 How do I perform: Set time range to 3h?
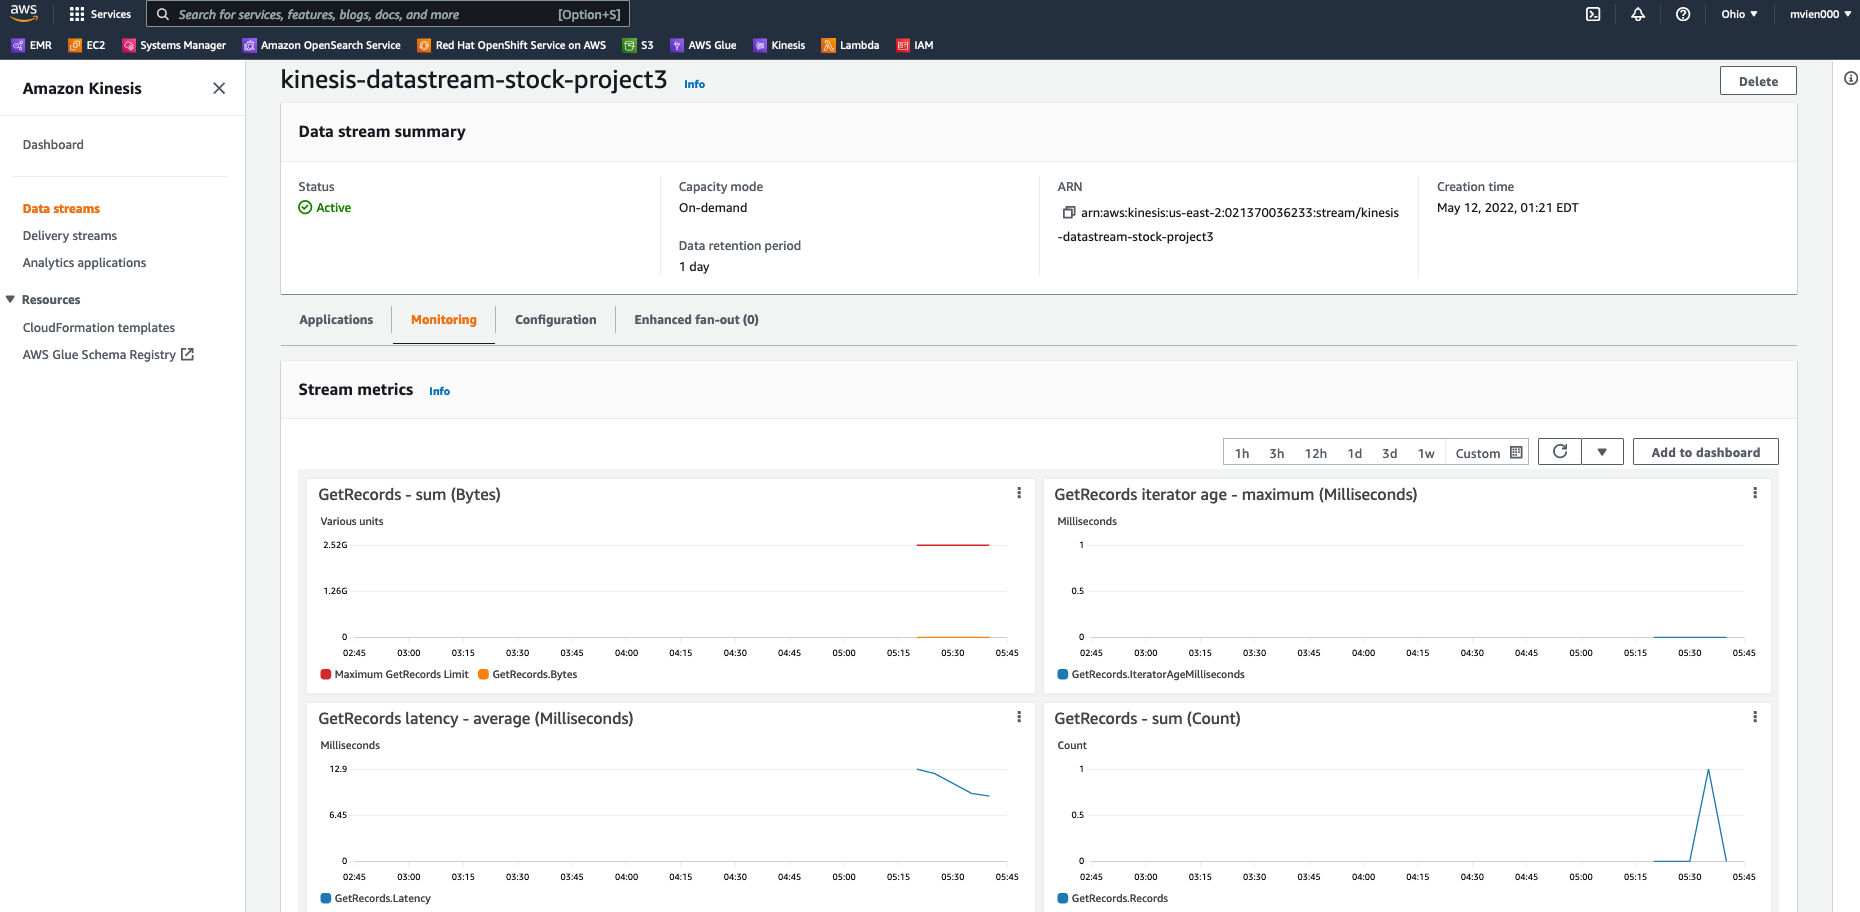pos(1277,453)
